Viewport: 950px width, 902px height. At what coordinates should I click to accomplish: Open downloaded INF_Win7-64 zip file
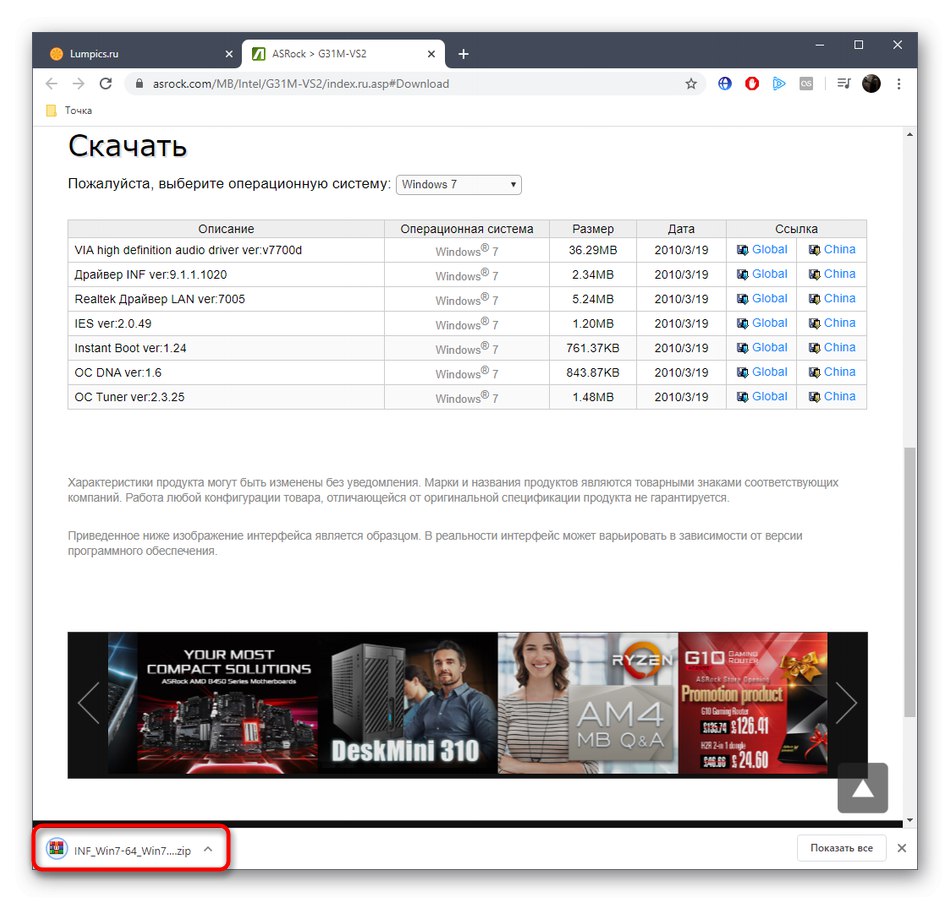pos(119,850)
